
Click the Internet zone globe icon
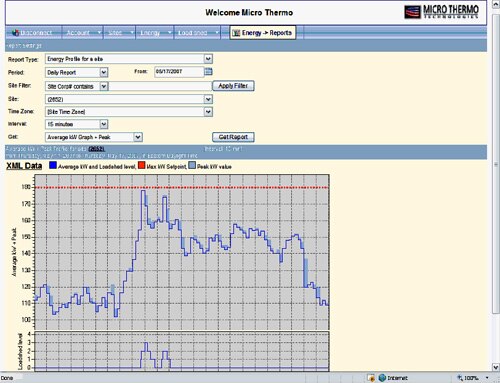(382, 378)
